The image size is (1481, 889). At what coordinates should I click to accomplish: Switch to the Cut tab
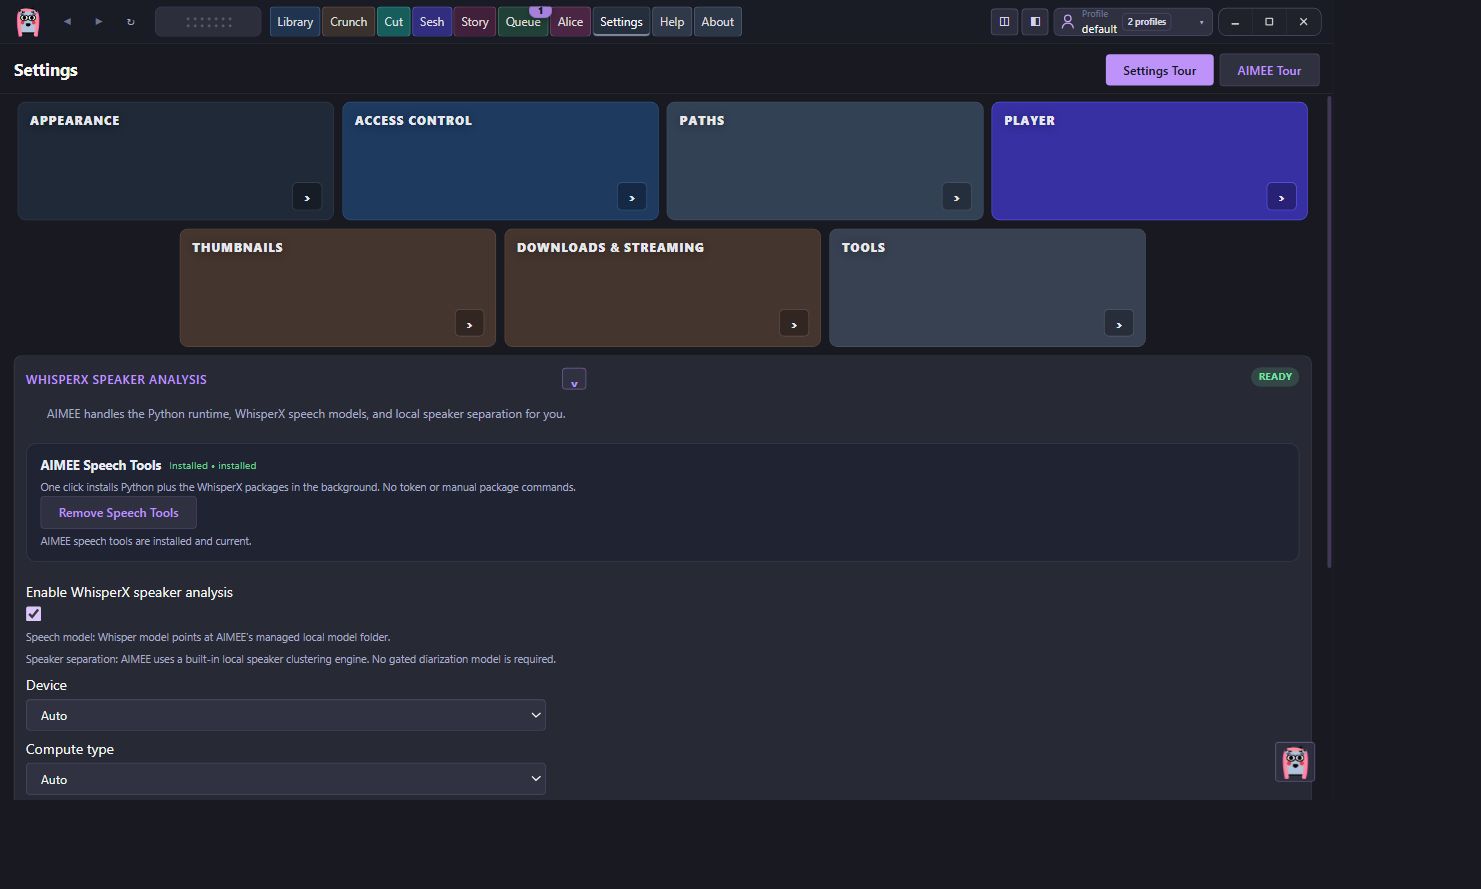tap(394, 22)
